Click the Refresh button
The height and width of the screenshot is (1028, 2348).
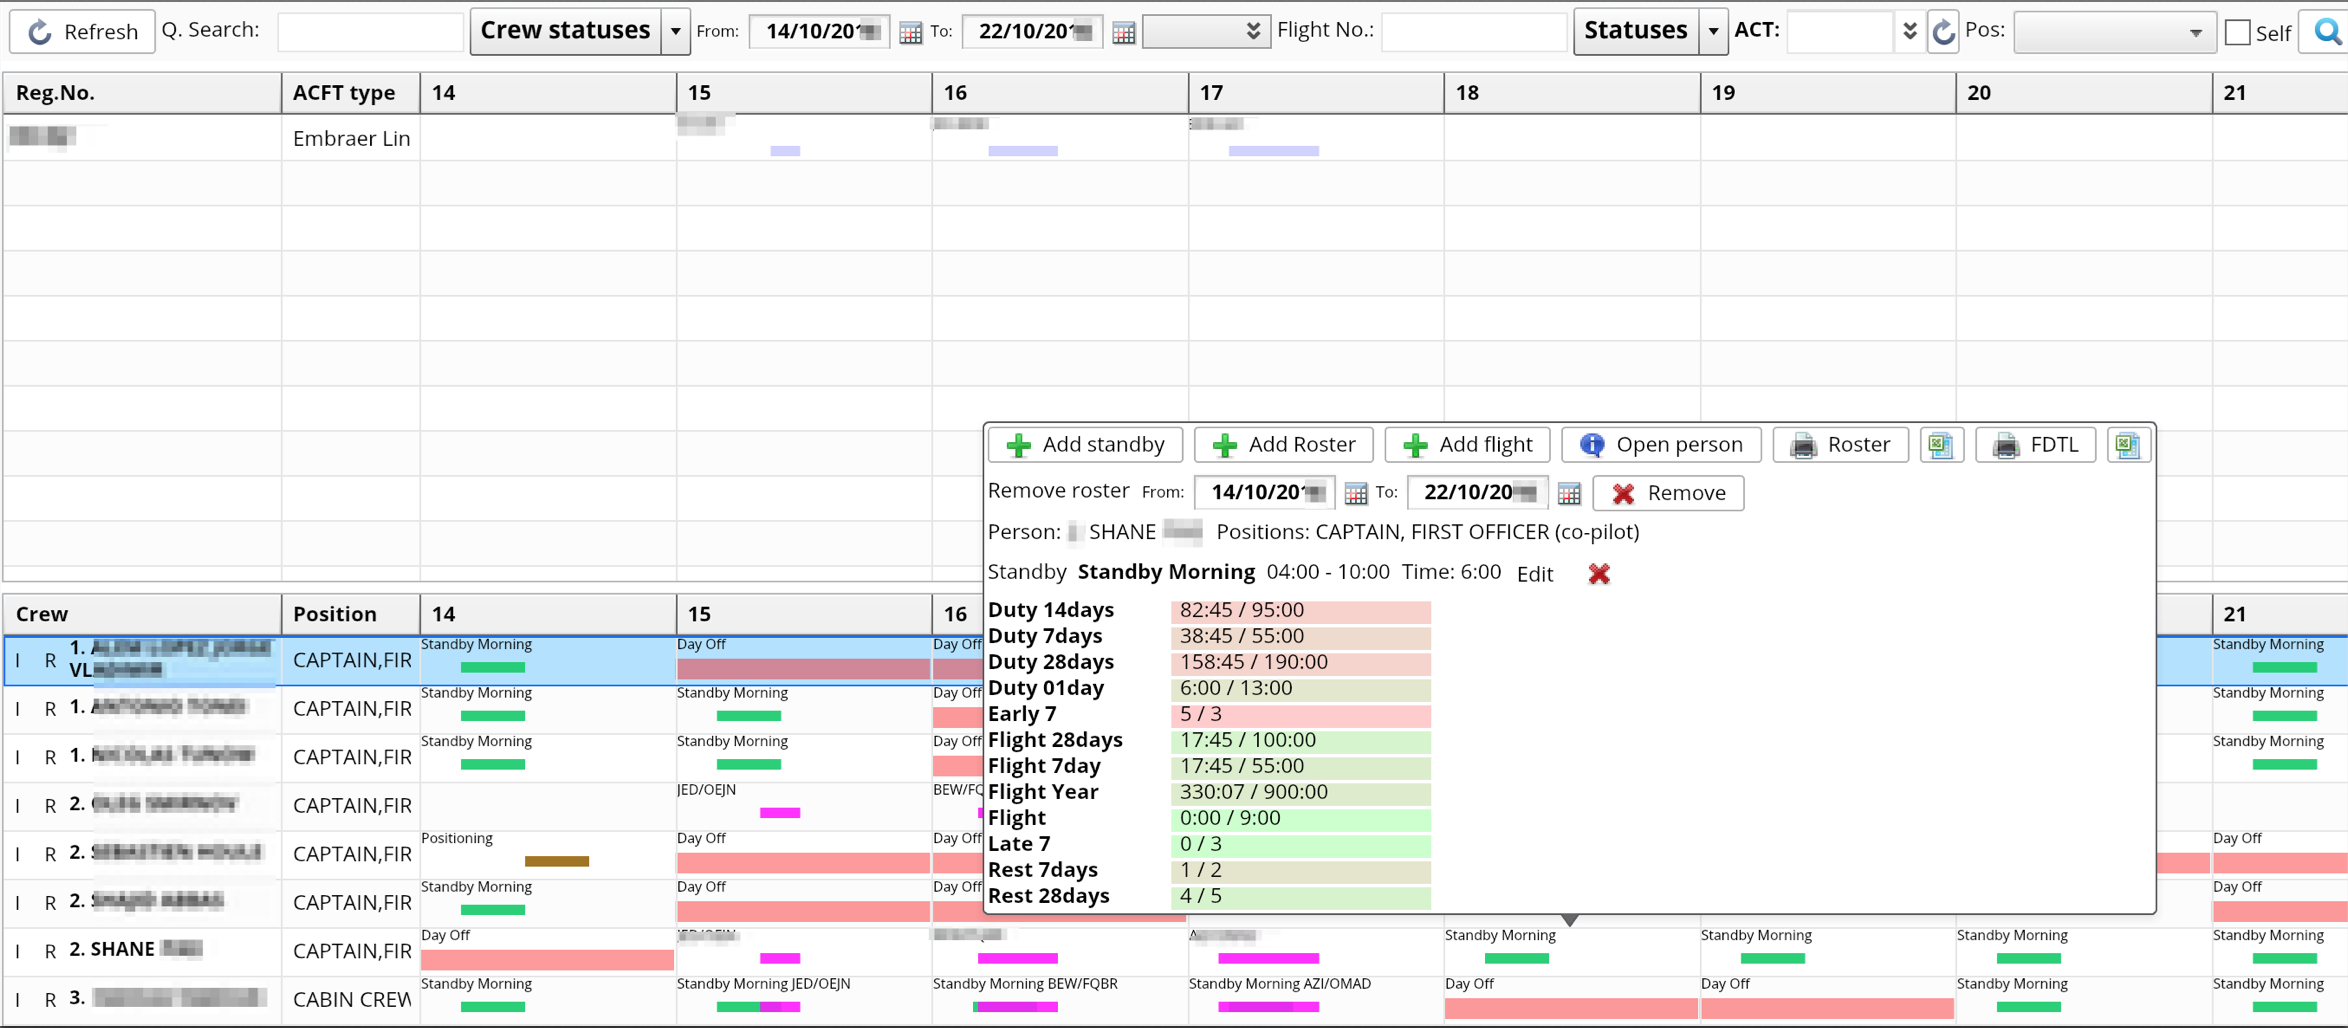click(x=82, y=31)
